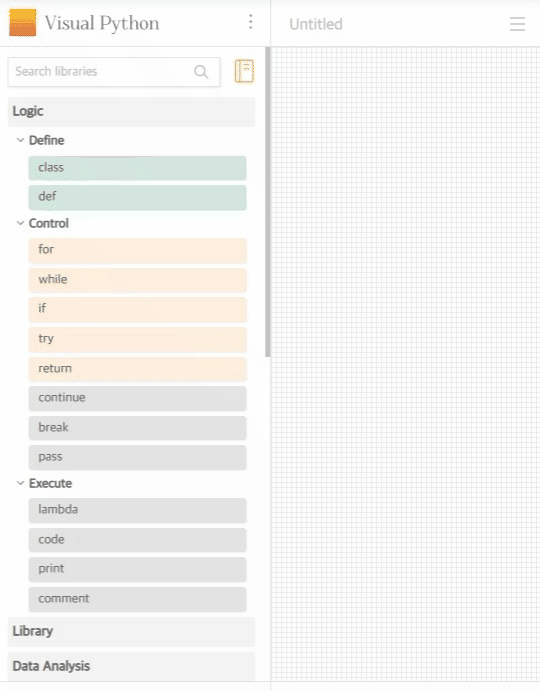This screenshot has width=540, height=691.
Task: Add a continue block
Action: coord(138,398)
